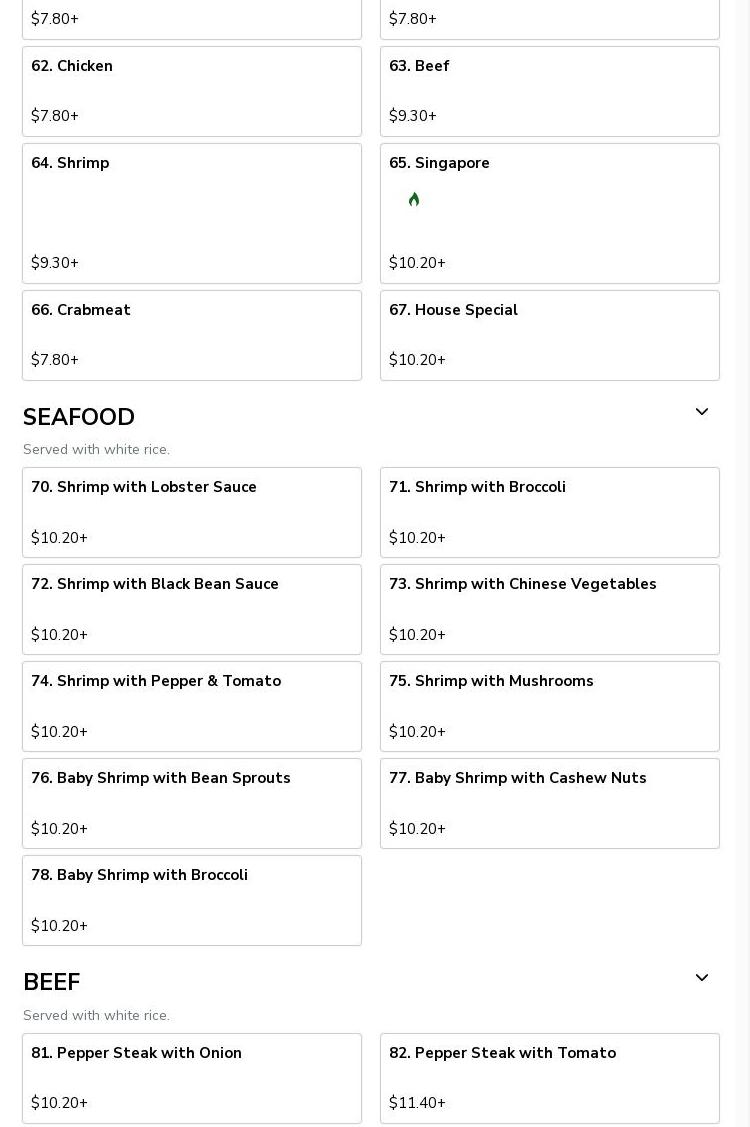Choose 82. Pepper Steak with Tomato
Viewport: 750px width, 1127px height.
550,1078
